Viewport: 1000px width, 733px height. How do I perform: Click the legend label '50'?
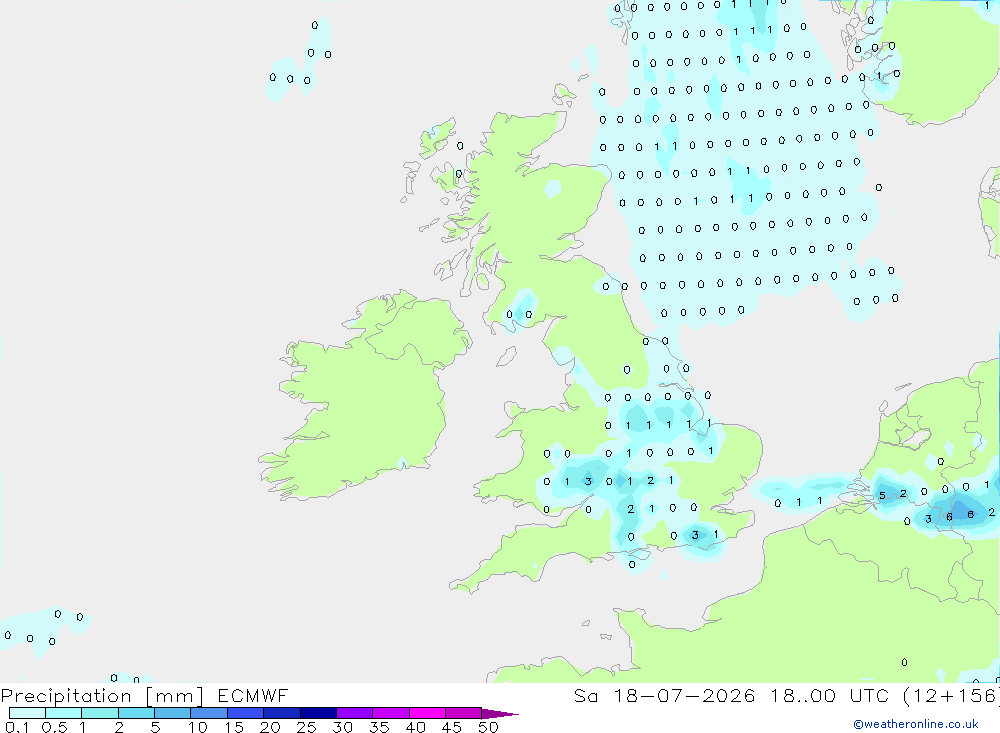coord(489,727)
